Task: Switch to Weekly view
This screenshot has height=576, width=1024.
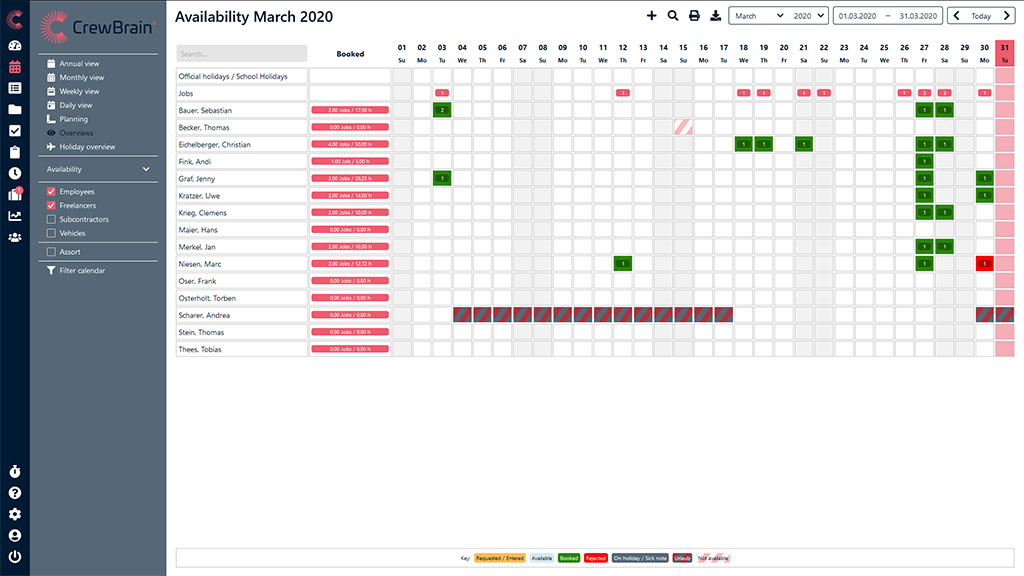Action: pos(79,91)
